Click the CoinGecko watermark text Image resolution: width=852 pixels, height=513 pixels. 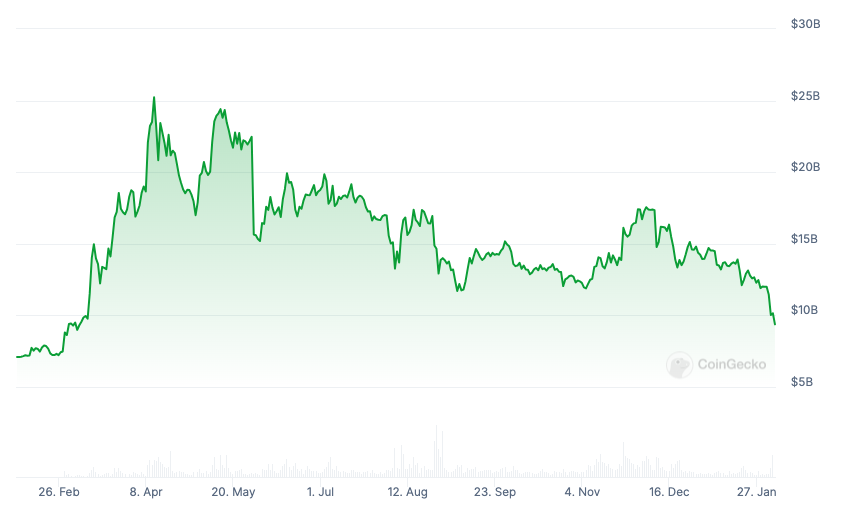click(x=731, y=365)
